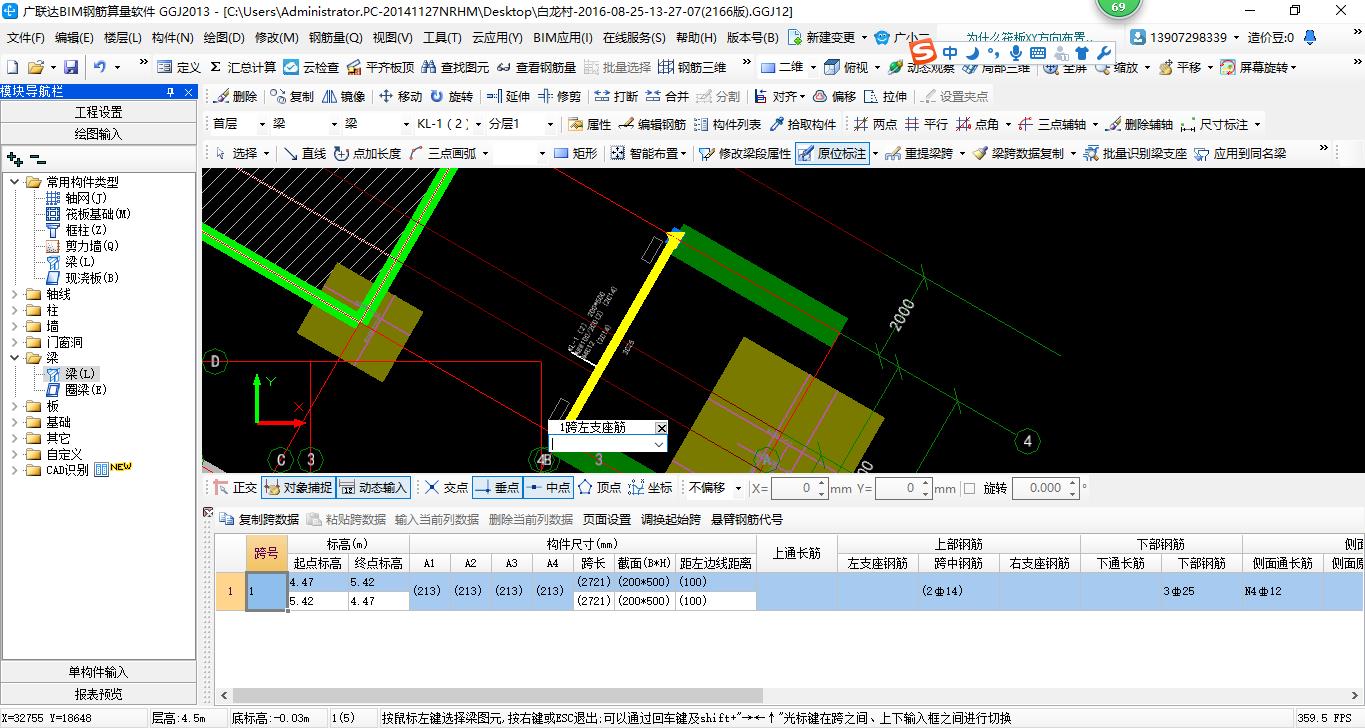Click 编辑钢筋 edit rebar

click(653, 125)
